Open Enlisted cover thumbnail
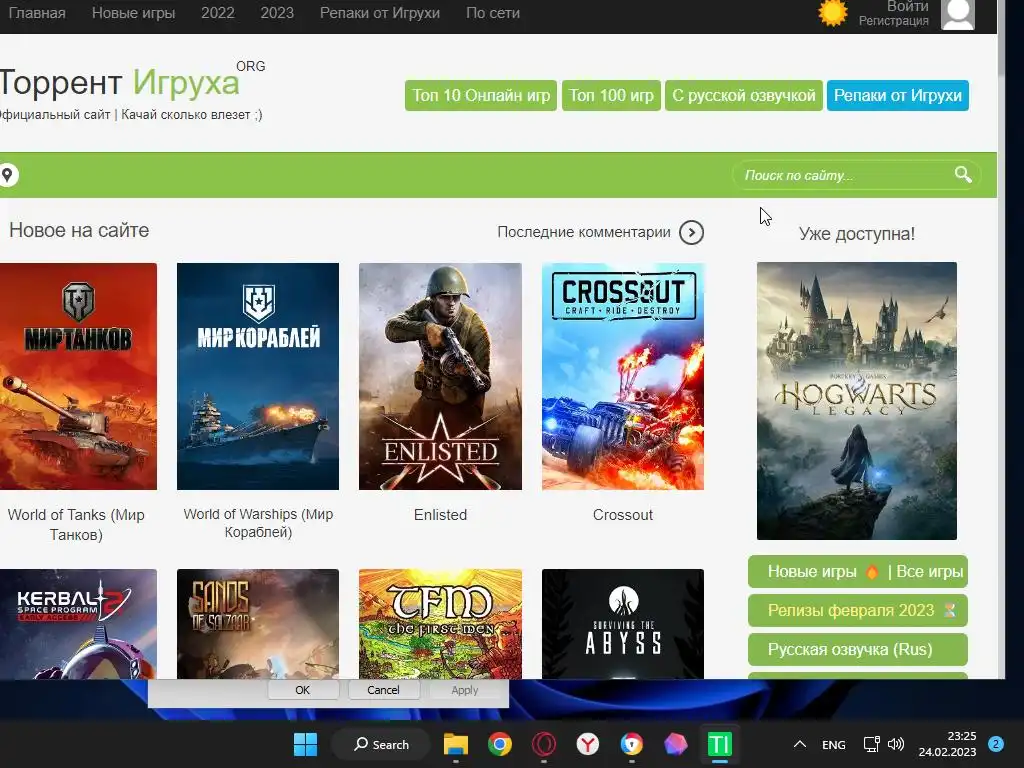 point(440,376)
